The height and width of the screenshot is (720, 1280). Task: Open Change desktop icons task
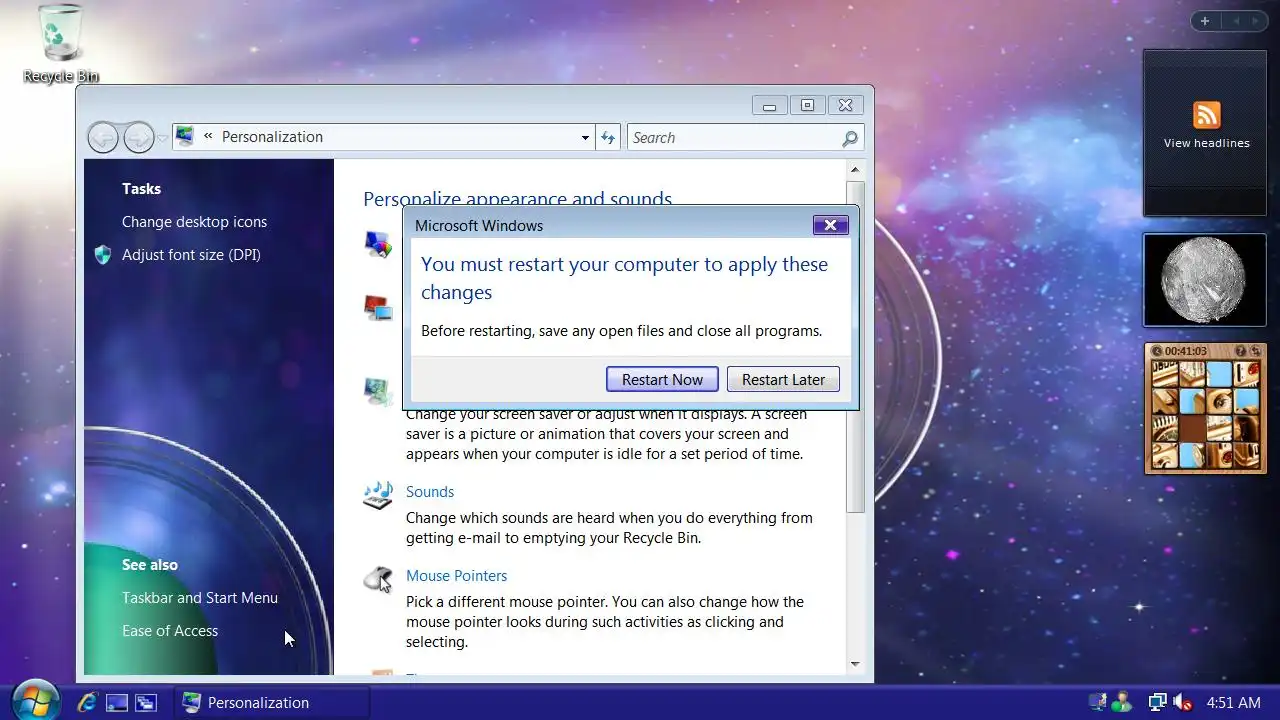[194, 222]
